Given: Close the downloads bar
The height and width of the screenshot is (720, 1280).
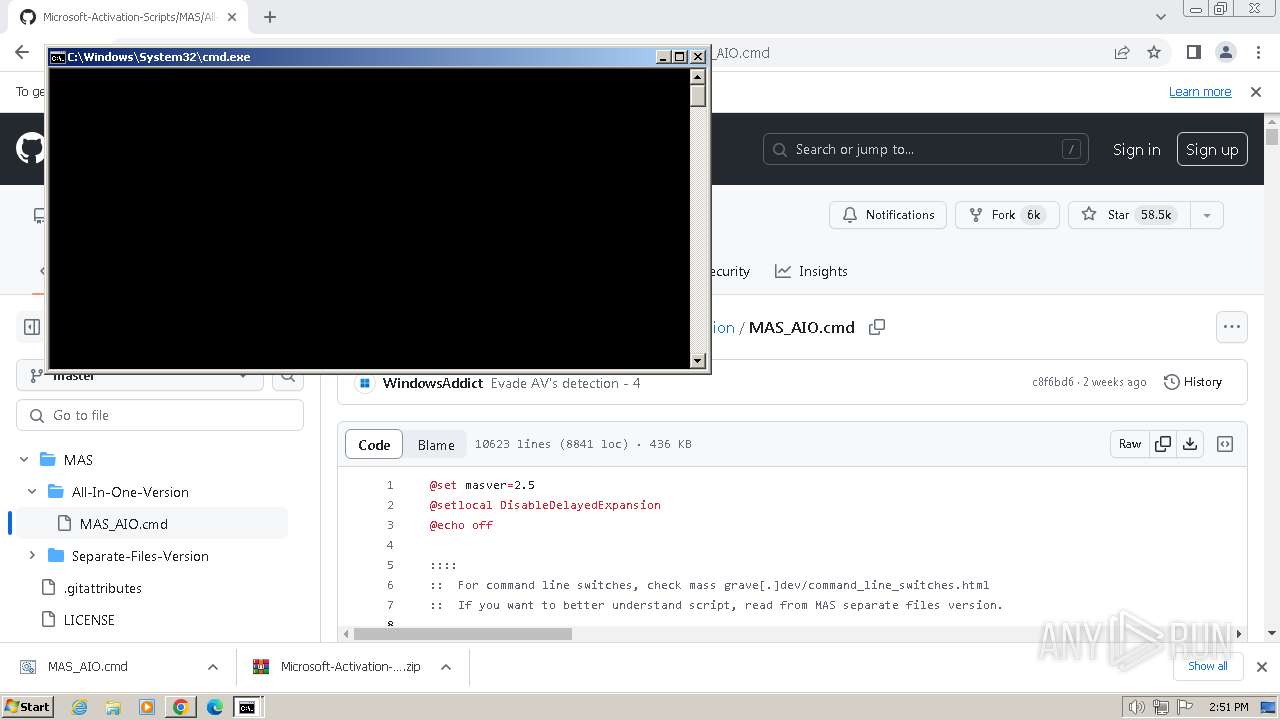Looking at the screenshot, I should [x=1262, y=667].
